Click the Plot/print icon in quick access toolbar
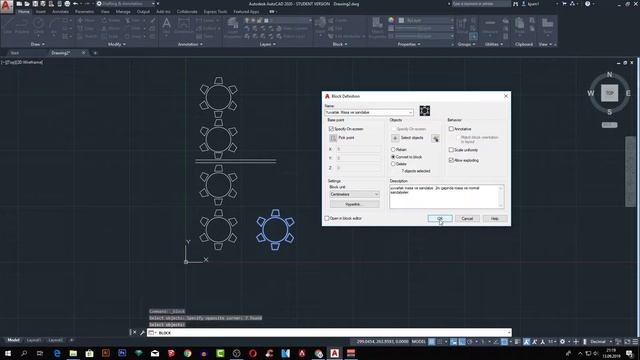This screenshot has width=640, height=360. click(x=67, y=4)
